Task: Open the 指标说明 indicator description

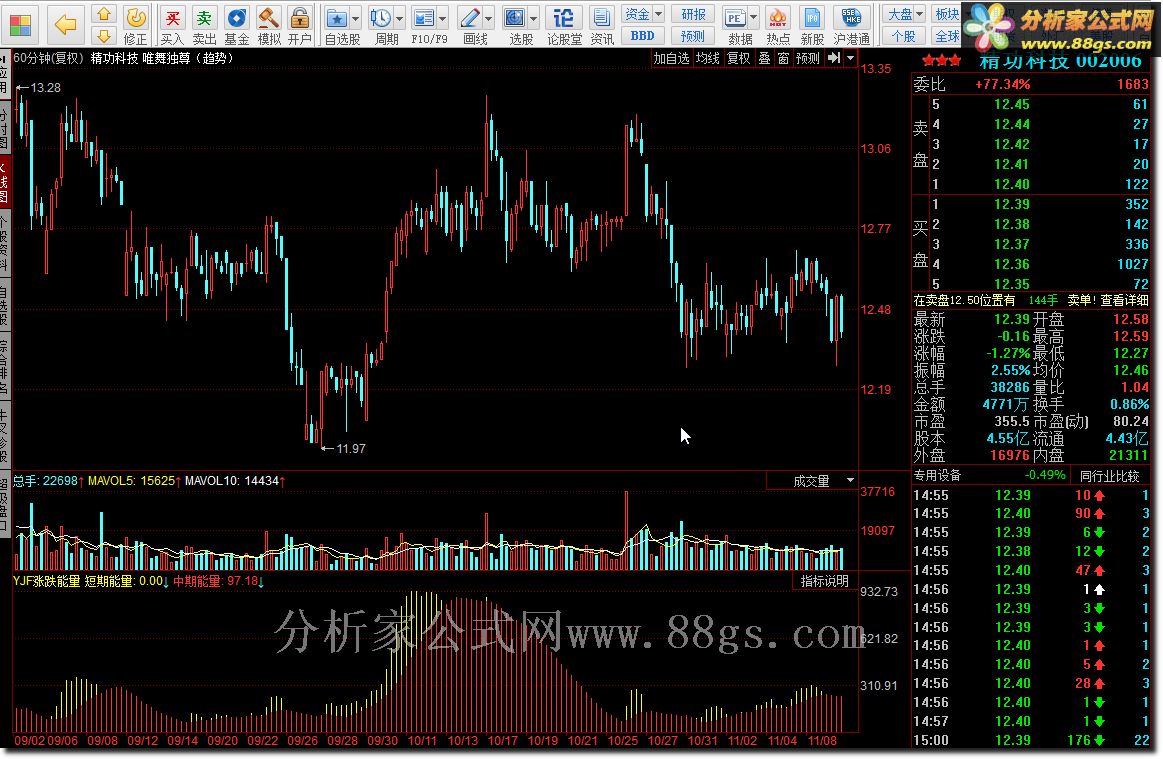Action: pyautogui.click(x=824, y=581)
